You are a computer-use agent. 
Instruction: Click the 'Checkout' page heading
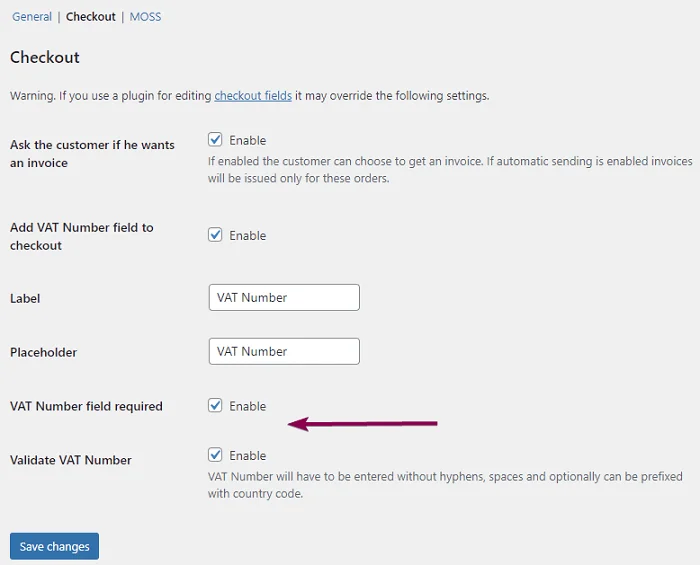45,57
